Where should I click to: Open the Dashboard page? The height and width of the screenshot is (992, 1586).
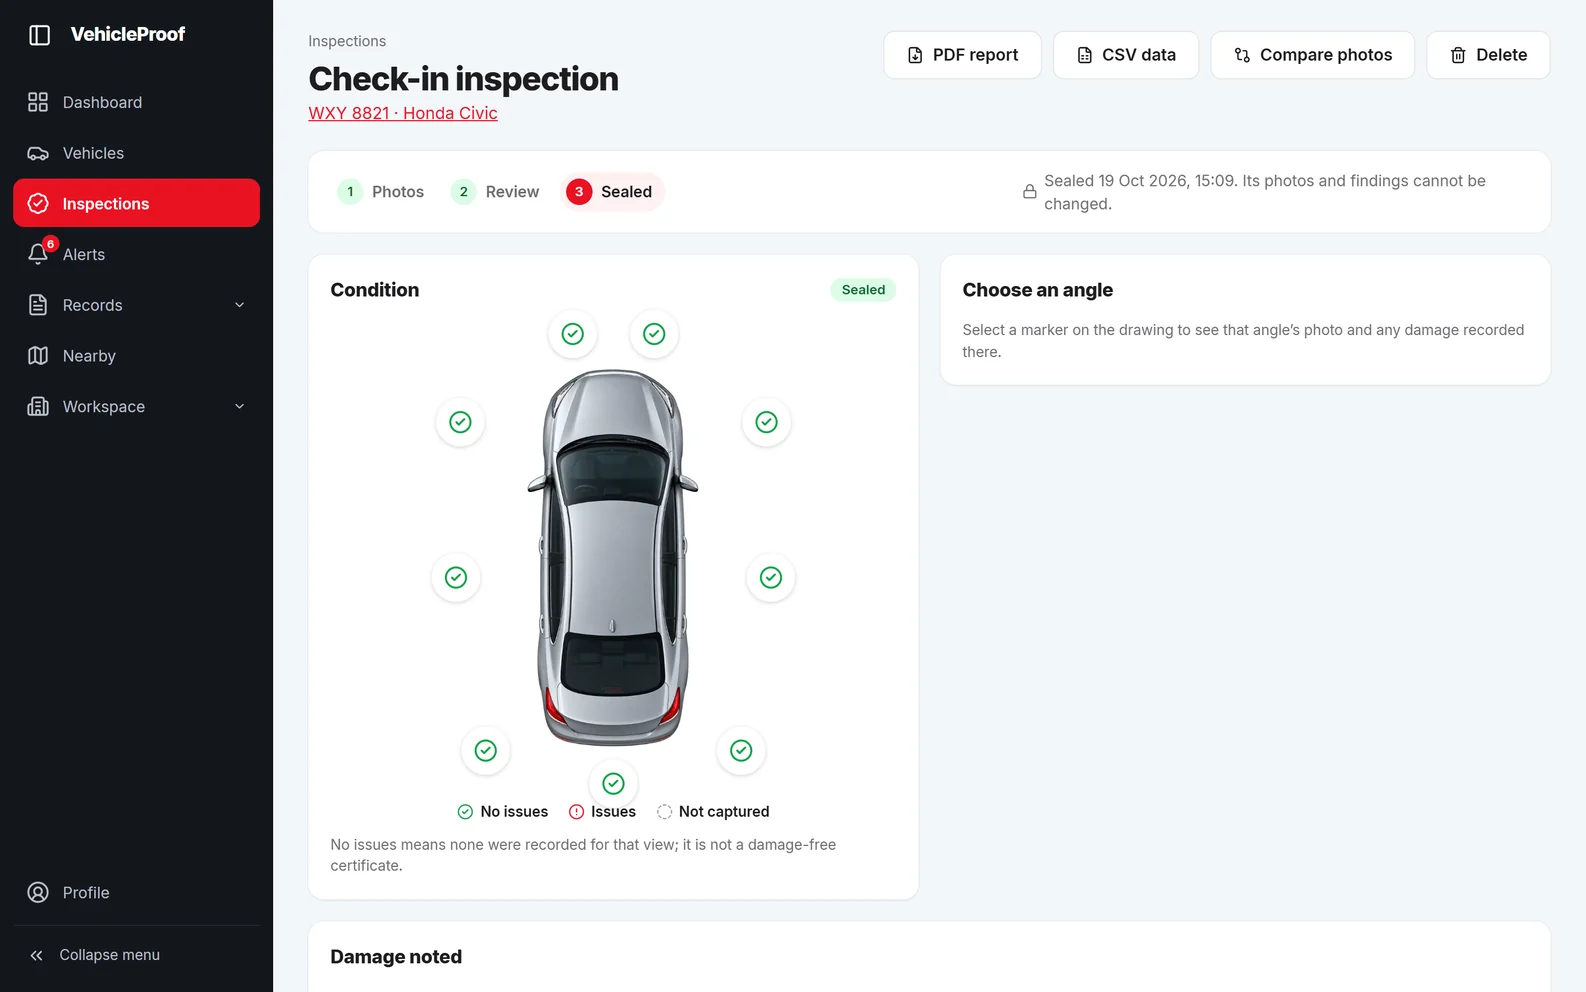click(x=136, y=102)
